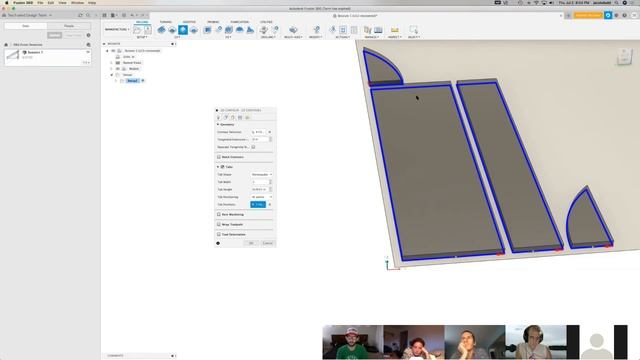The image size is (640, 360).
Task: Expand the Setup2 tree node
Action: 116,81
